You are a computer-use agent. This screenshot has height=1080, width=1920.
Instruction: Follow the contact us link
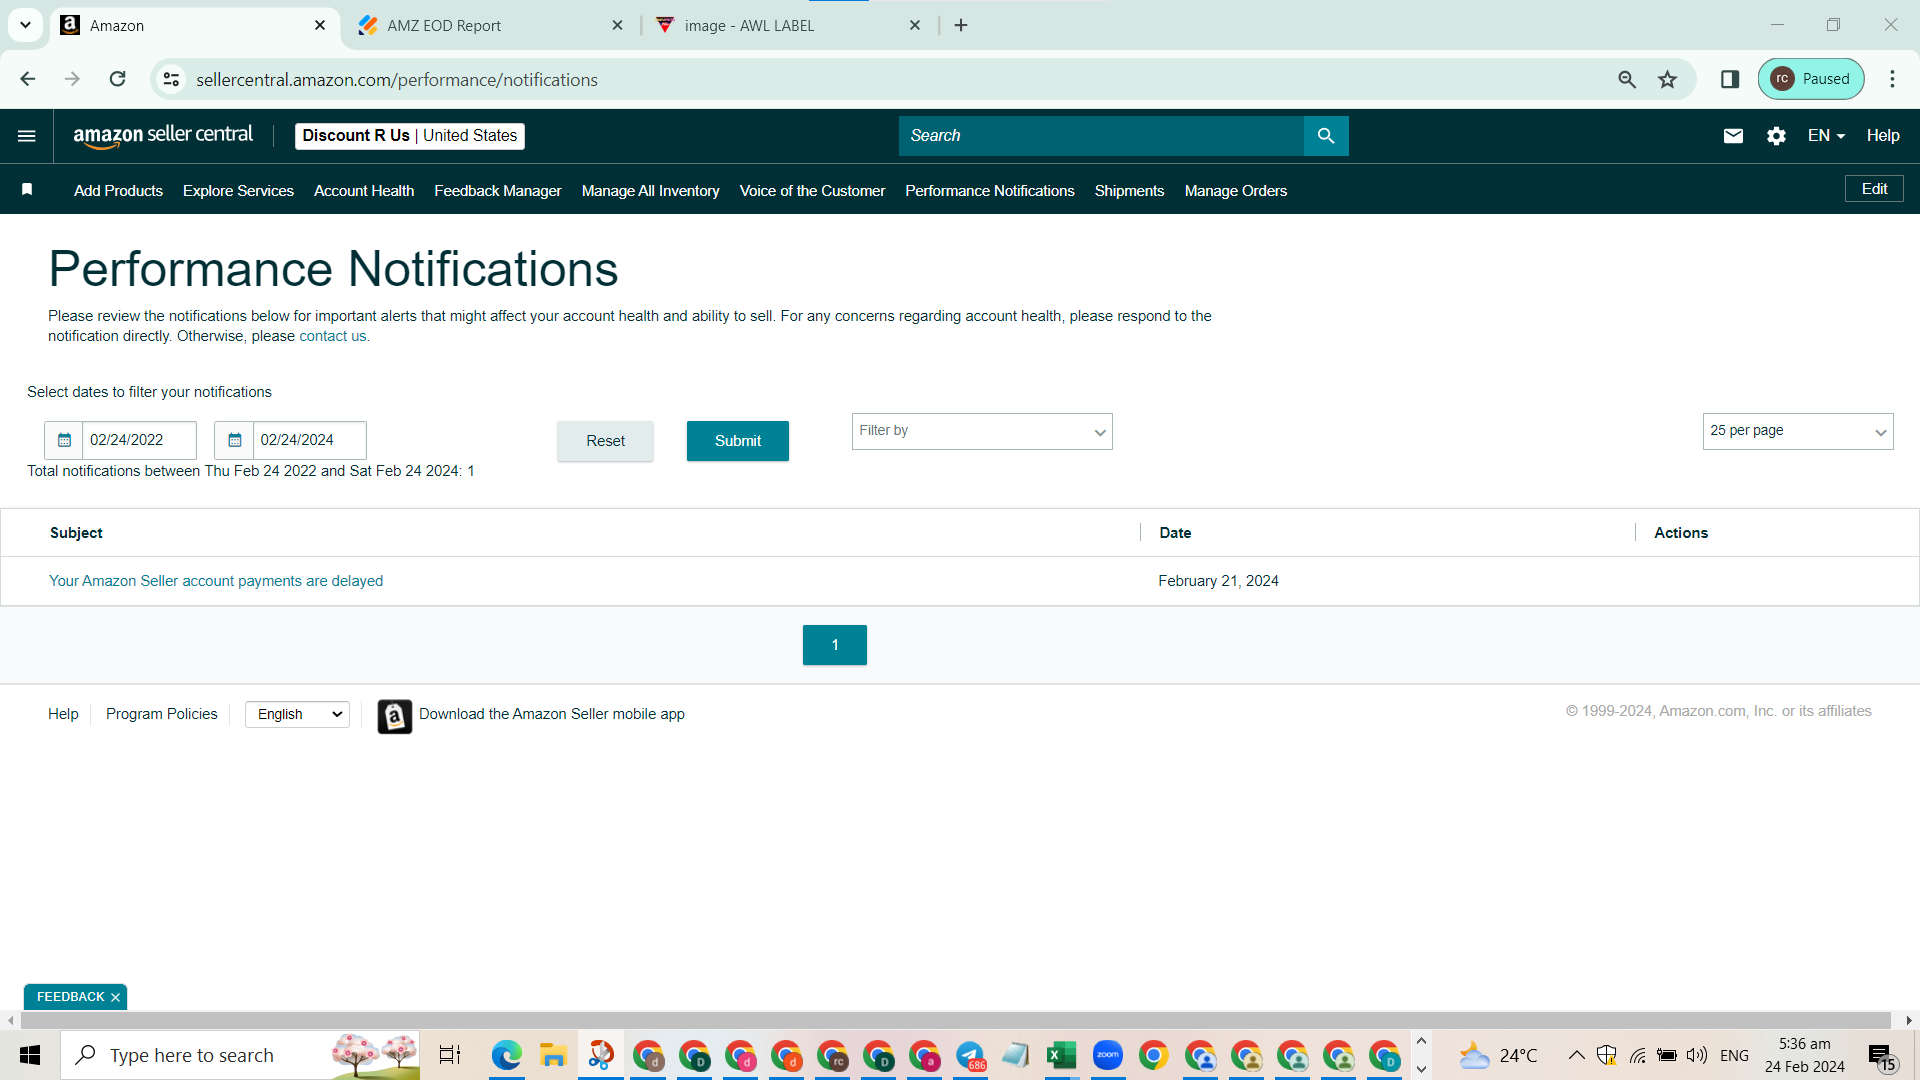pos(333,336)
